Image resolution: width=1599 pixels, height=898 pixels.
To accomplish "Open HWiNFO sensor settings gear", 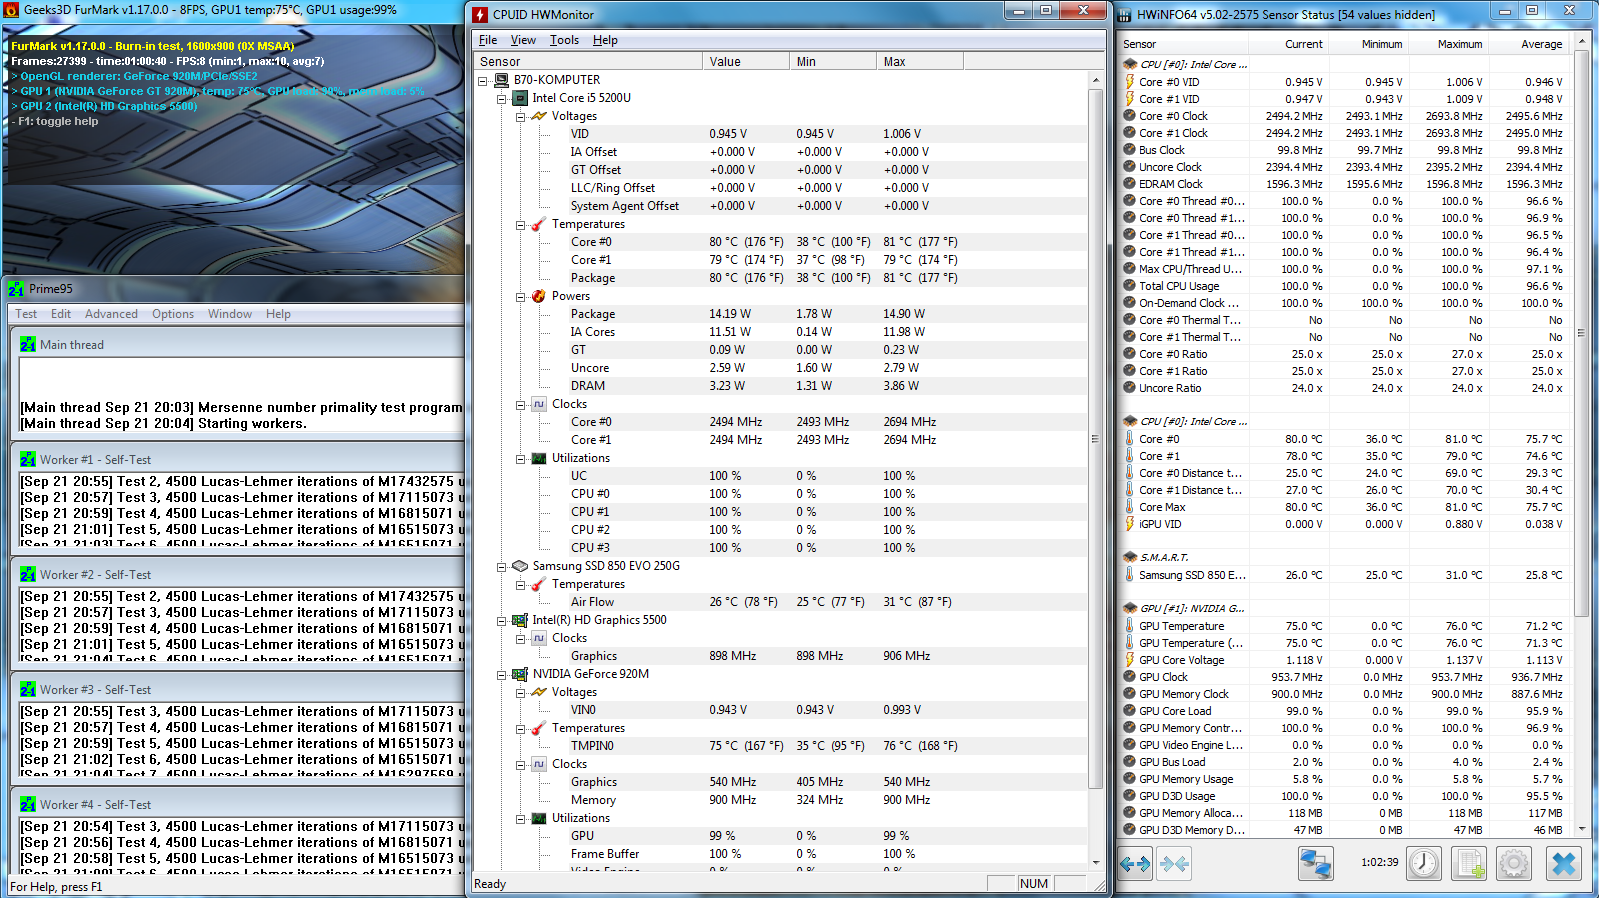I will [1514, 863].
